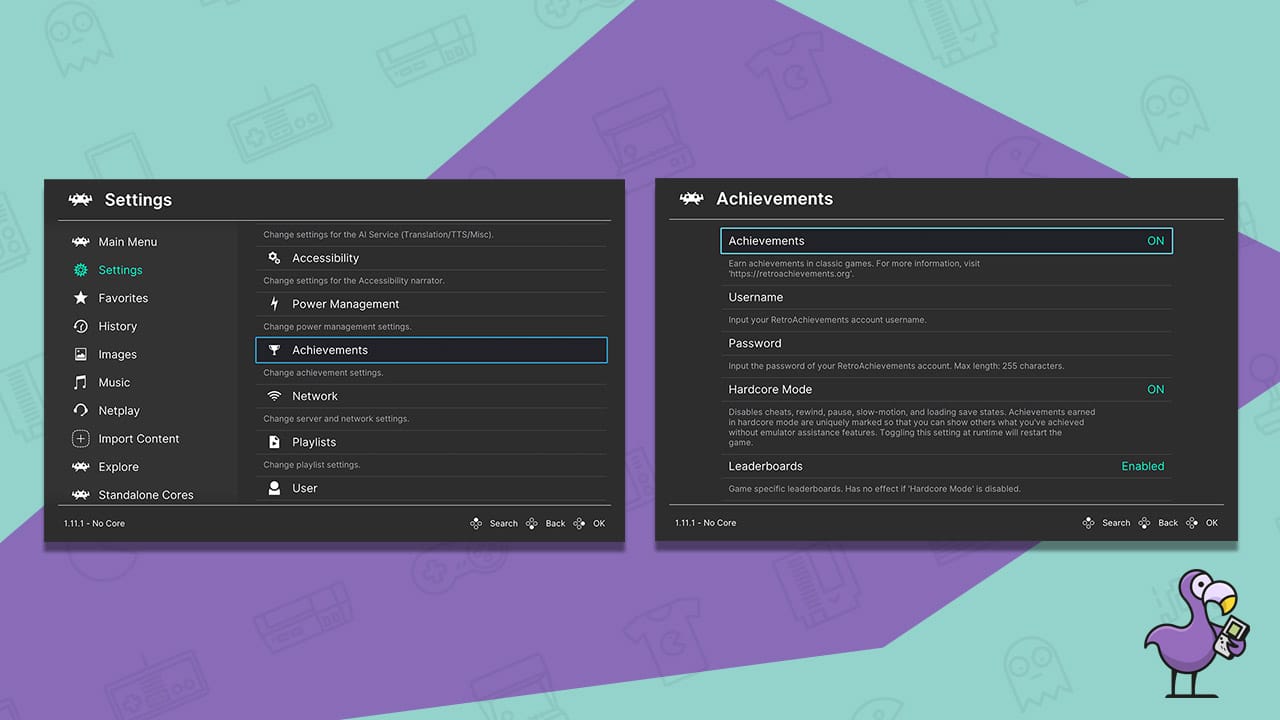
Task: Open Playlists via its list icon
Action: (x=275, y=442)
